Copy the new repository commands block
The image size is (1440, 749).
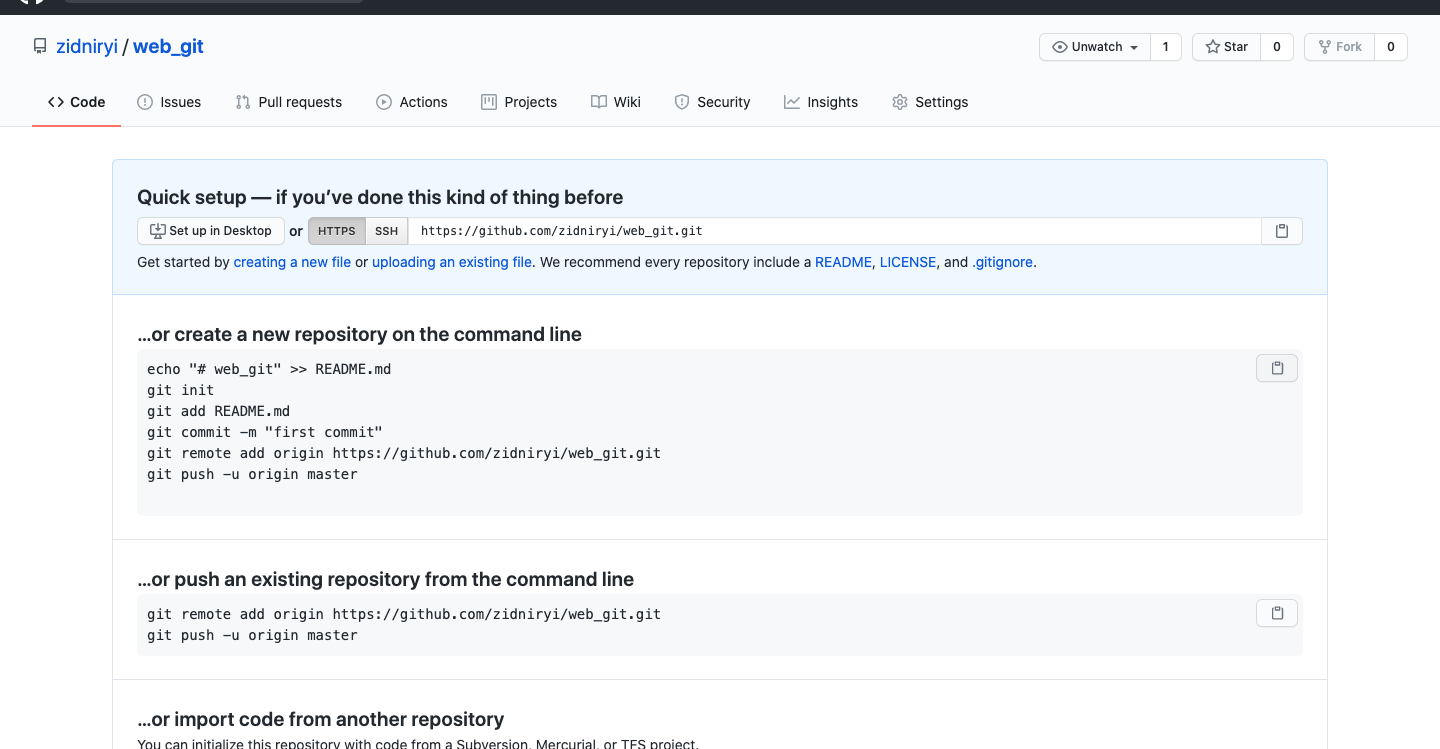click(x=1276, y=368)
